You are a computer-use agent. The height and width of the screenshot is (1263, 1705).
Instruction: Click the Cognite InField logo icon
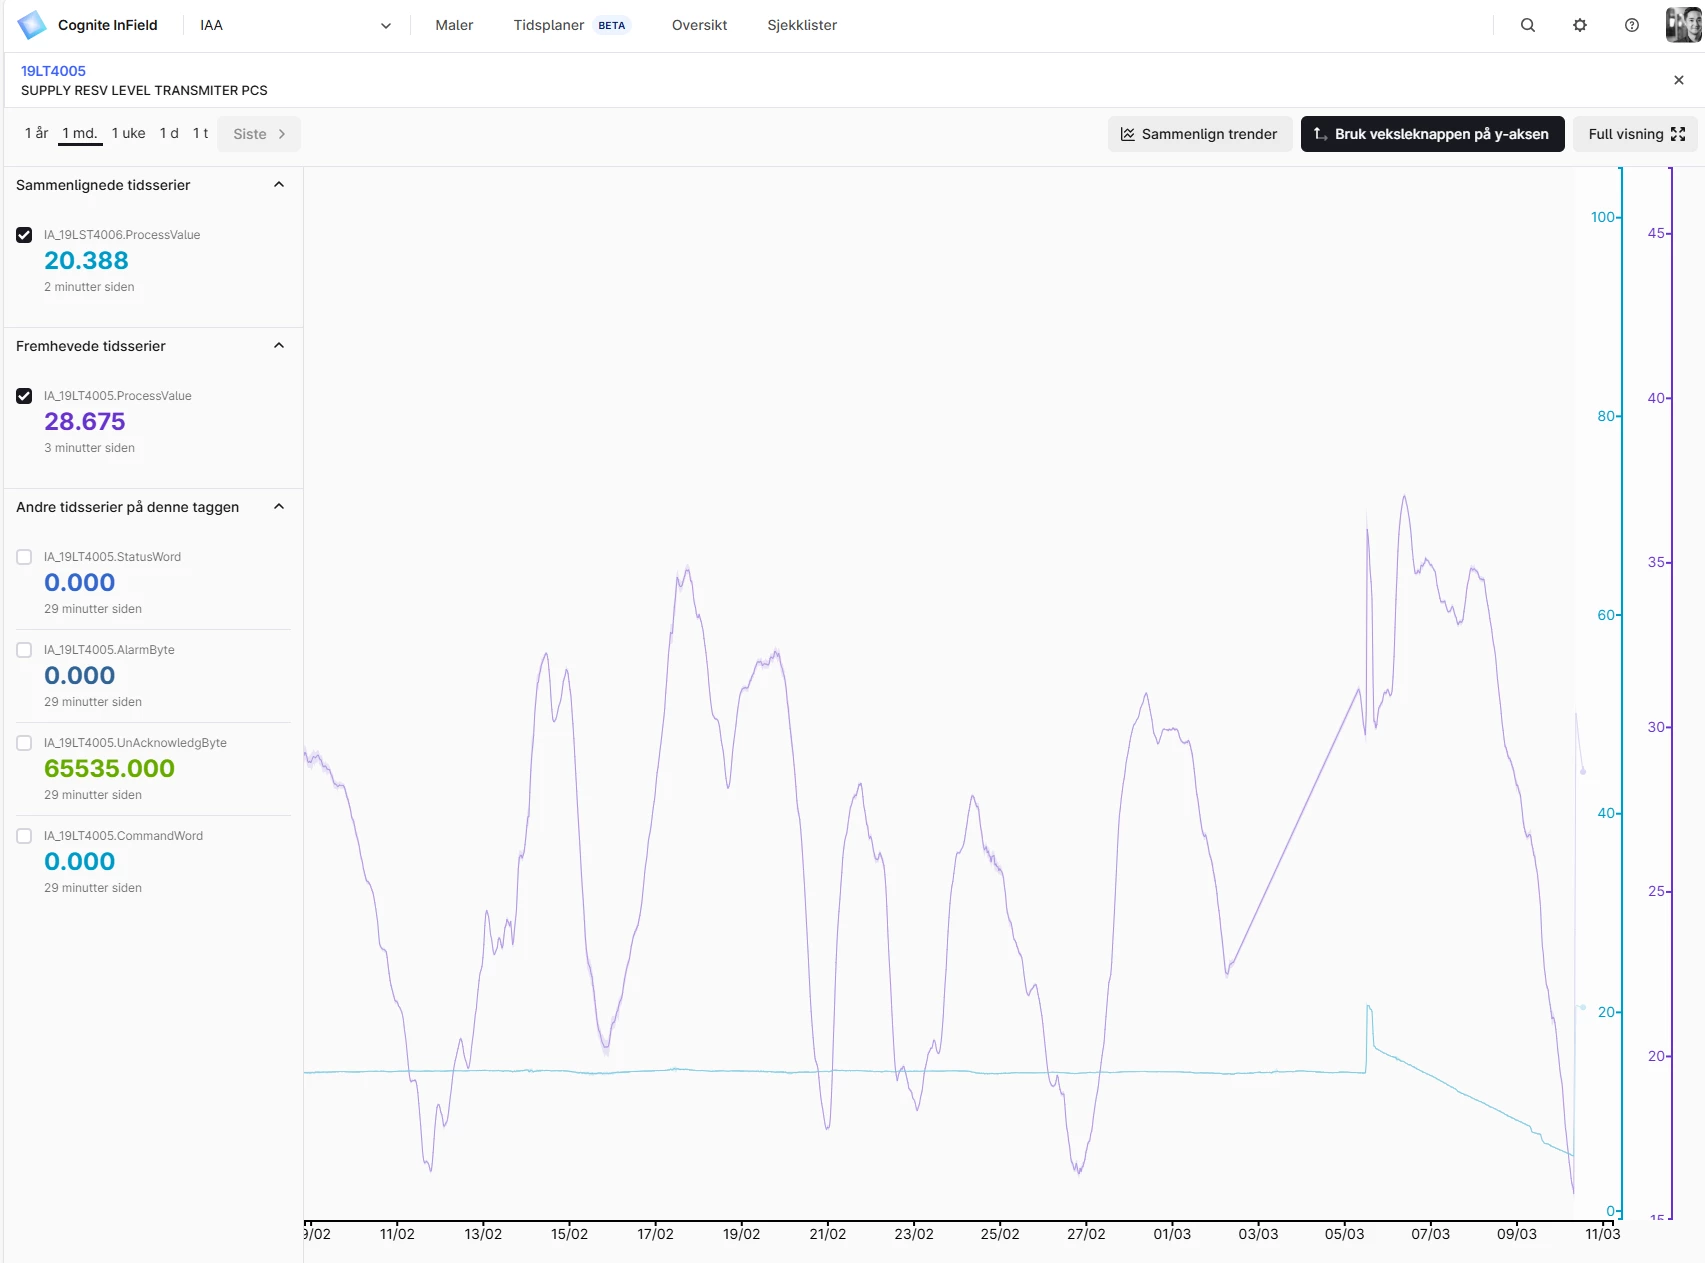coord(32,25)
